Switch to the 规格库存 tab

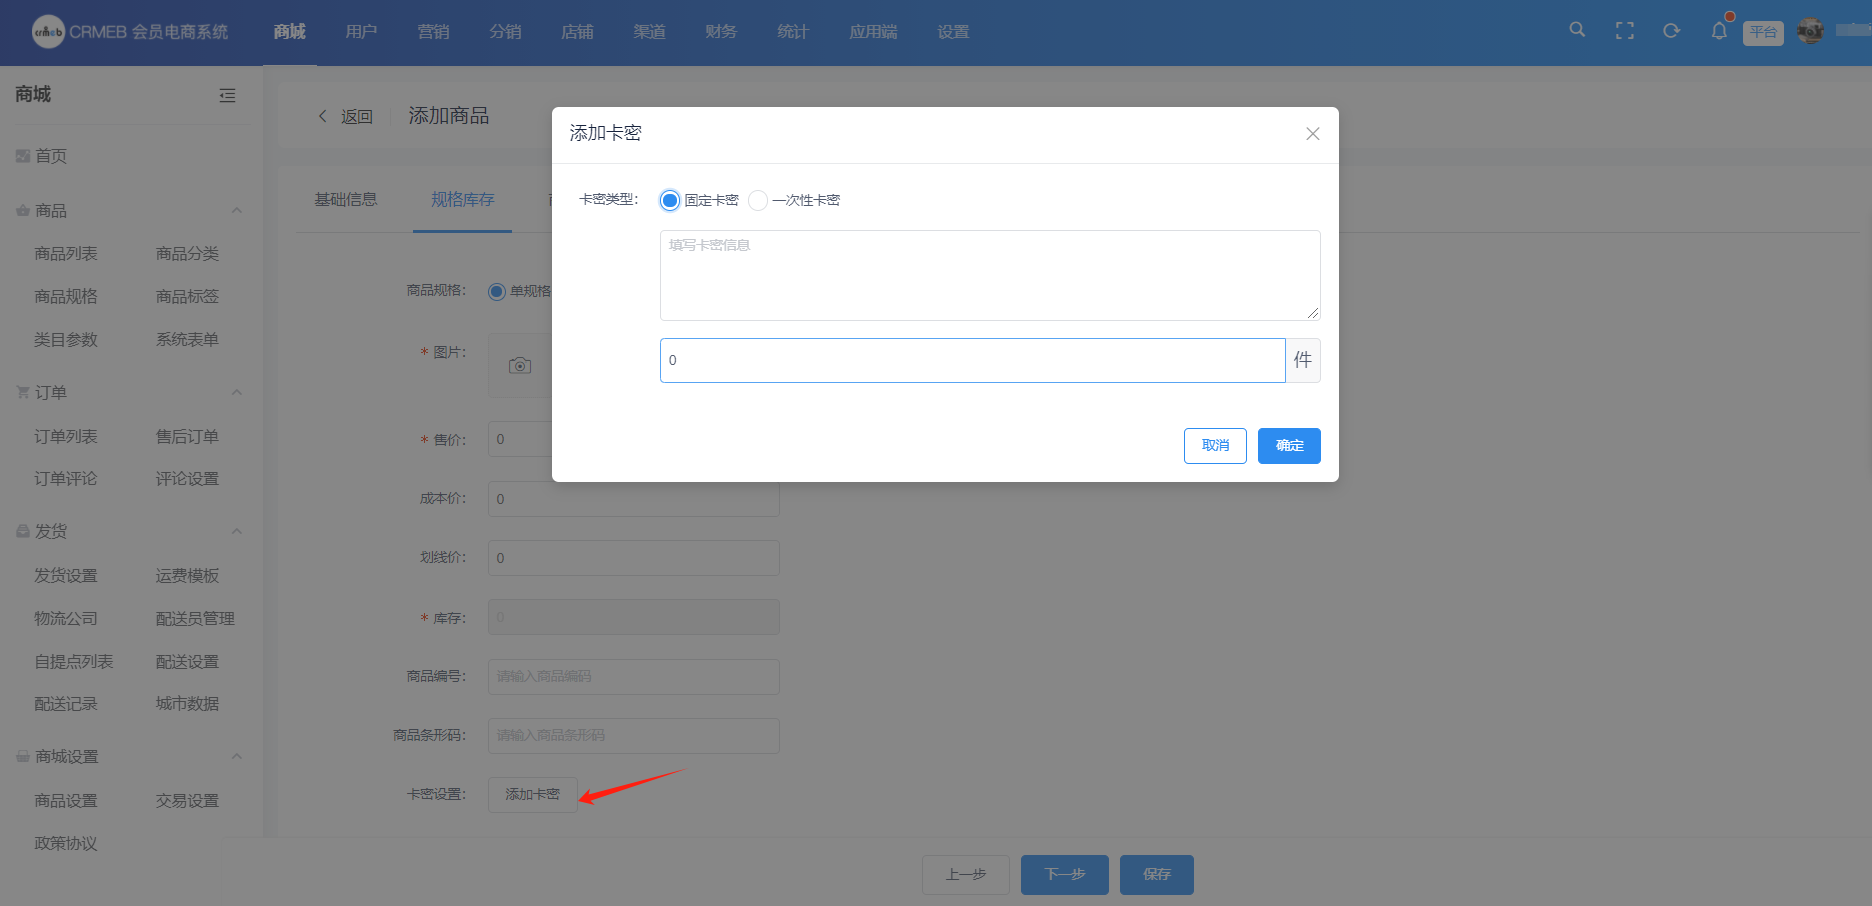pyautogui.click(x=462, y=200)
